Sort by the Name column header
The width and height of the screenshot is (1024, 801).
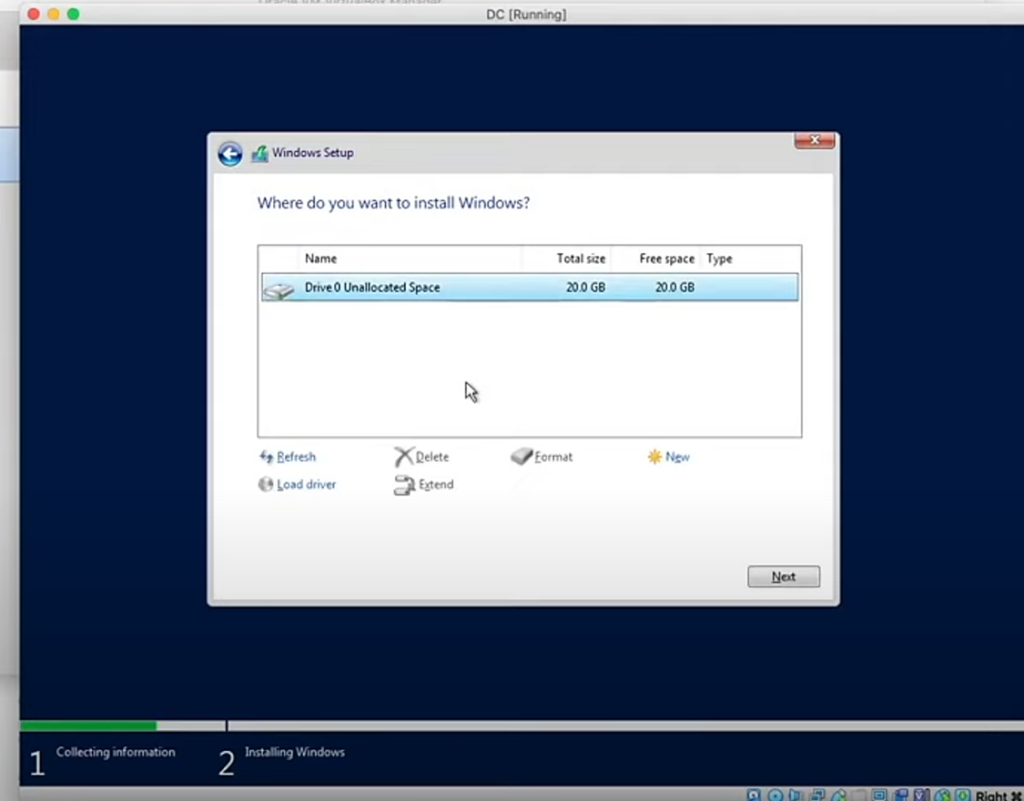[321, 258]
